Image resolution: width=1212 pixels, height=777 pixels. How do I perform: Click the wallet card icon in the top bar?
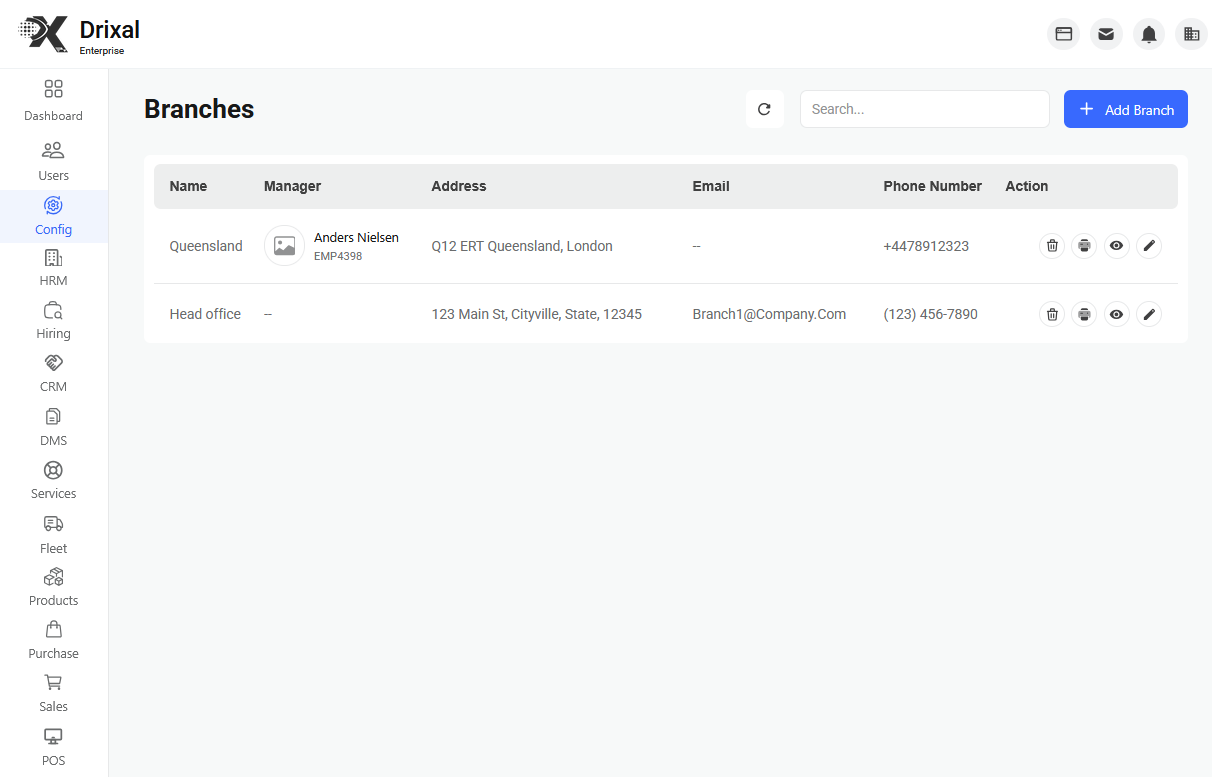(1063, 33)
